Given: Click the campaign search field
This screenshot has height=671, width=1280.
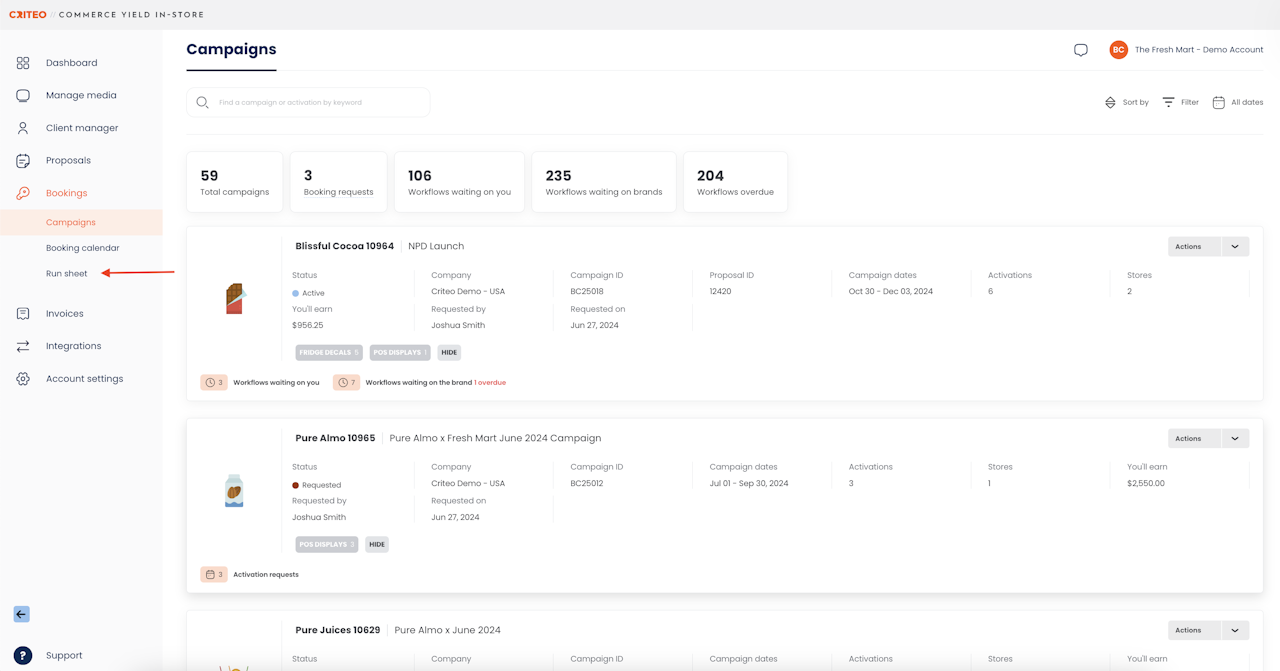Looking at the screenshot, I should point(308,102).
